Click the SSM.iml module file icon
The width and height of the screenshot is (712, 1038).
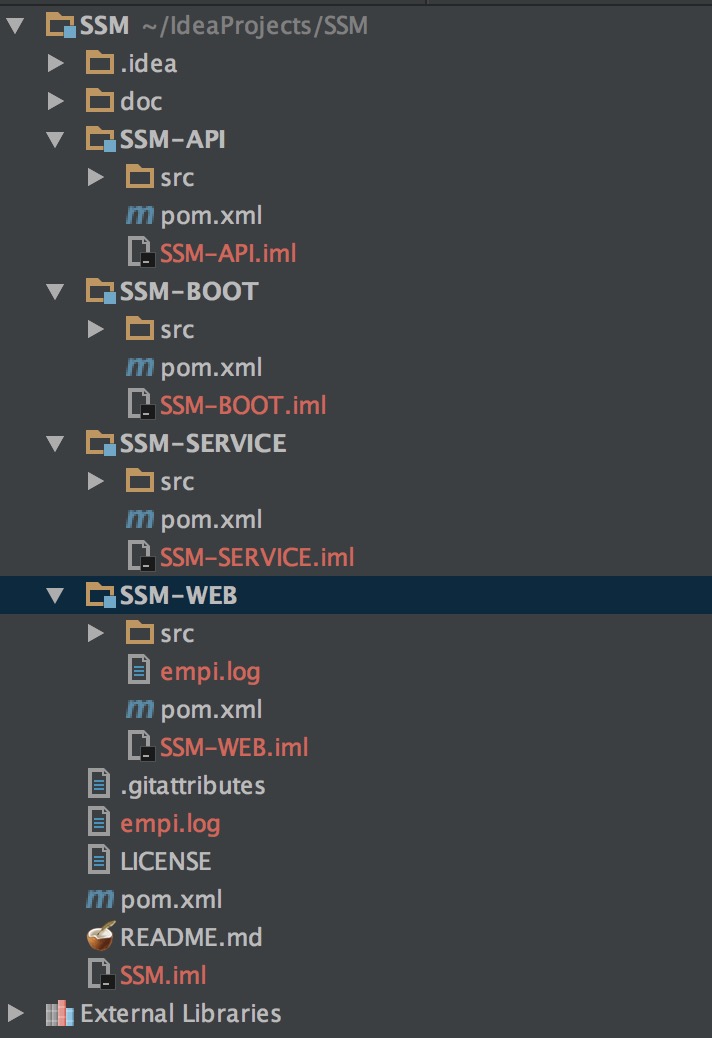pyautogui.click(x=101, y=974)
